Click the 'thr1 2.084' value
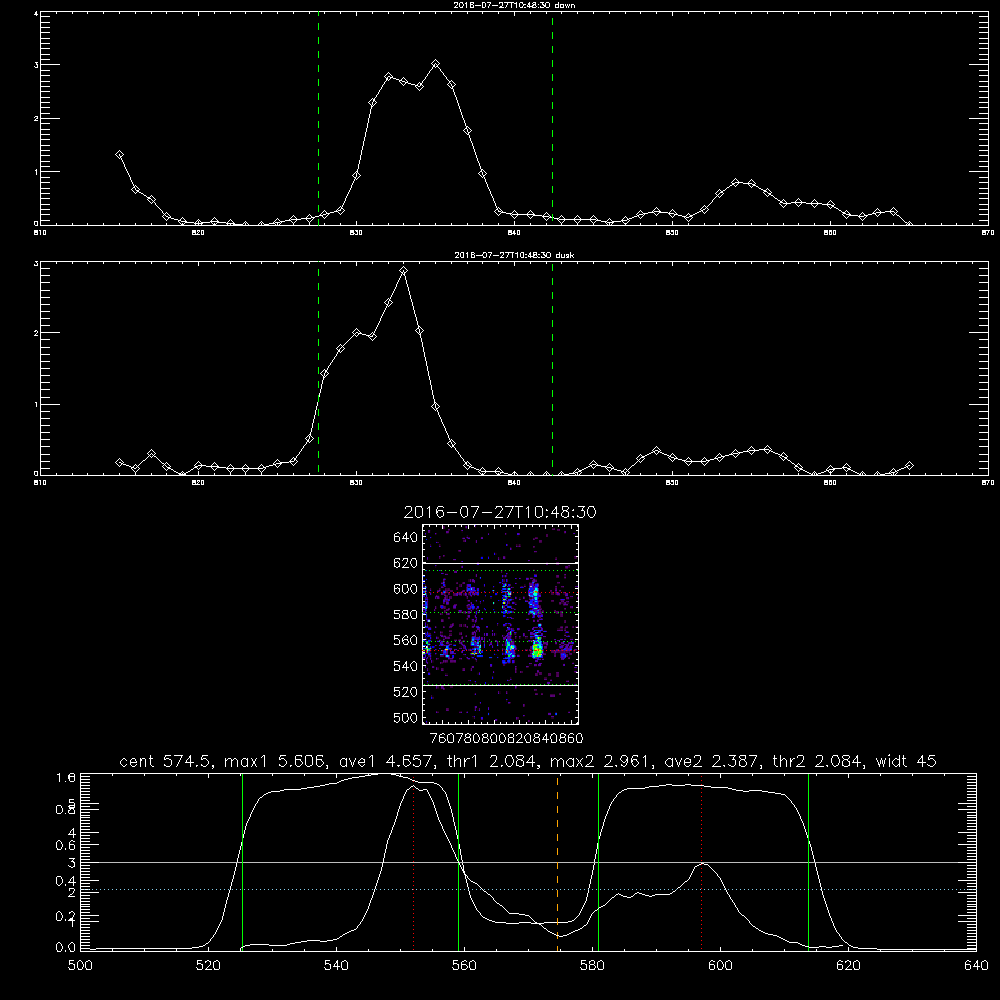1000x1000 pixels. [x=490, y=761]
